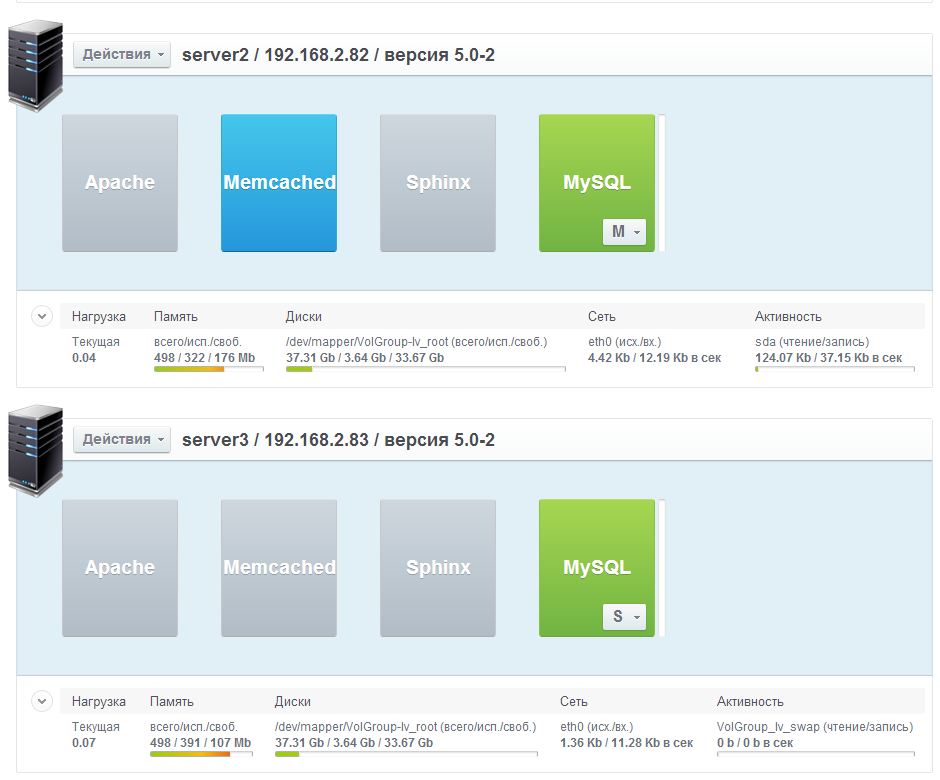Viewport: 940px width, 780px height.
Task: Click server2 memory usage bar
Action: pyautogui.click(x=208, y=370)
